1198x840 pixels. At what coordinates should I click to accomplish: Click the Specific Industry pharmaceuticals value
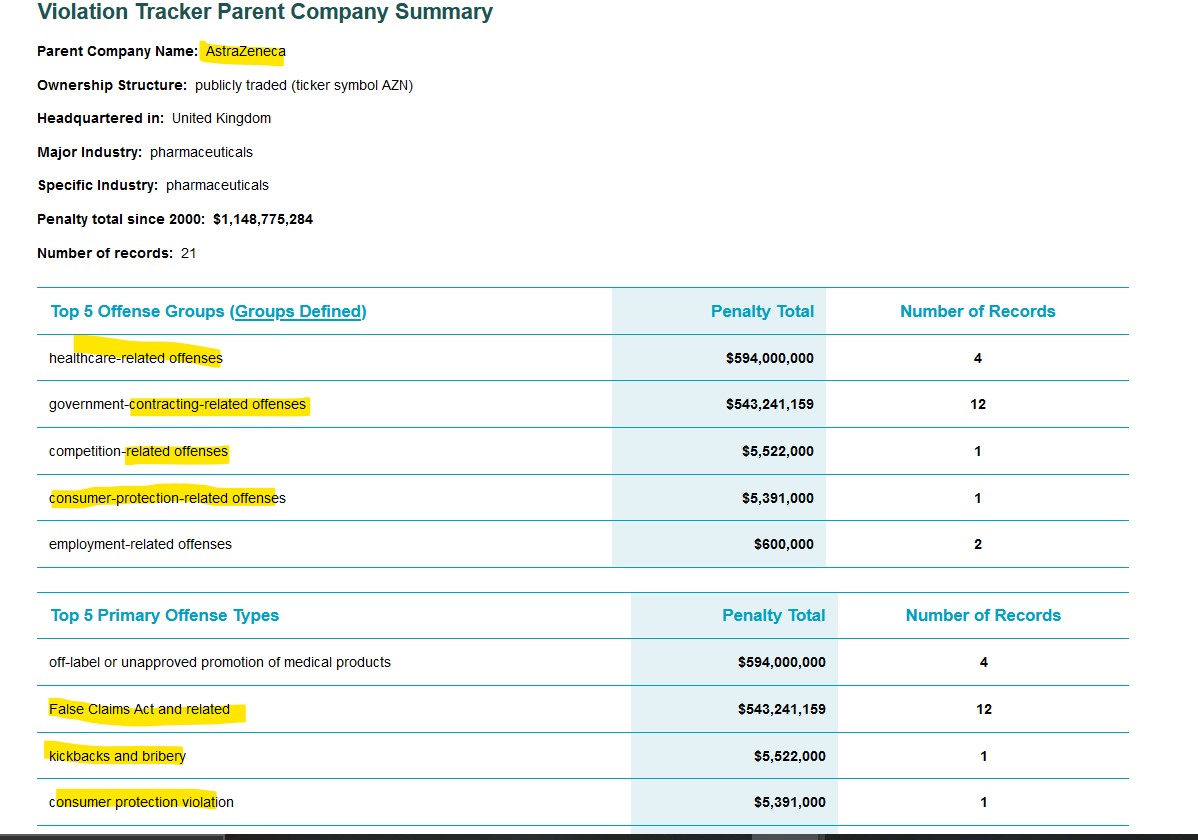(x=217, y=185)
